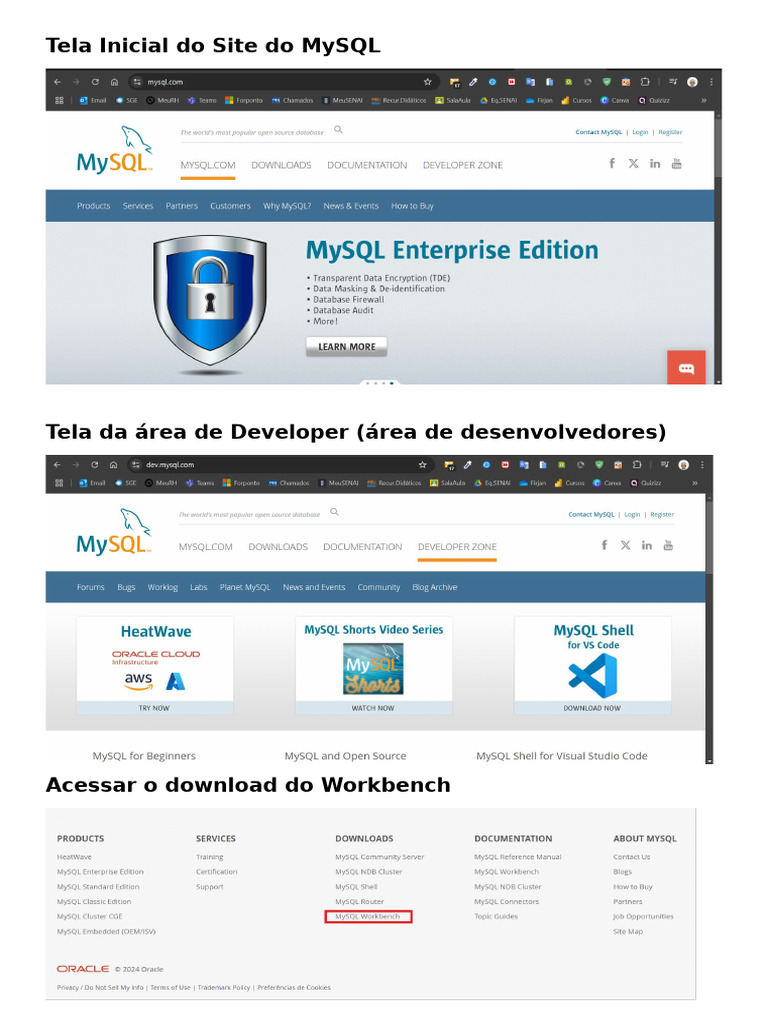Viewport: 768px width, 1024px height.
Task: Open the YouTube icon on the mysql.com page
Action: coord(677,163)
